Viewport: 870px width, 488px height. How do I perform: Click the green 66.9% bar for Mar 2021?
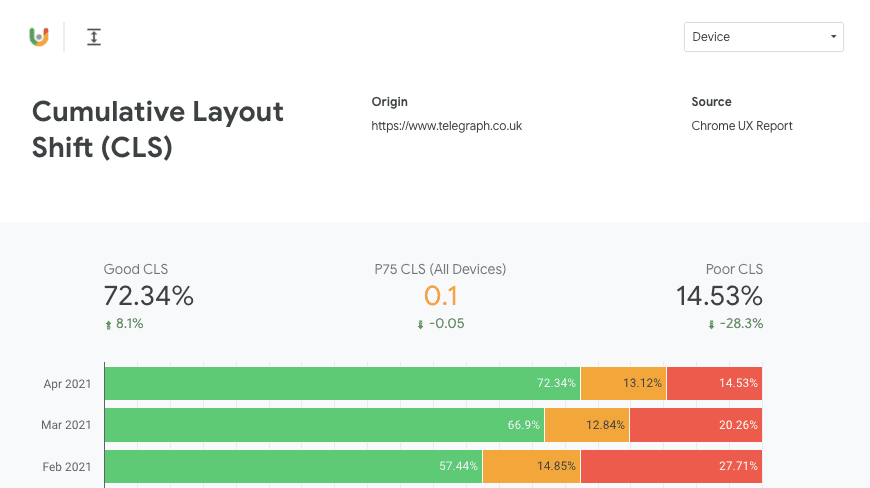(x=324, y=425)
